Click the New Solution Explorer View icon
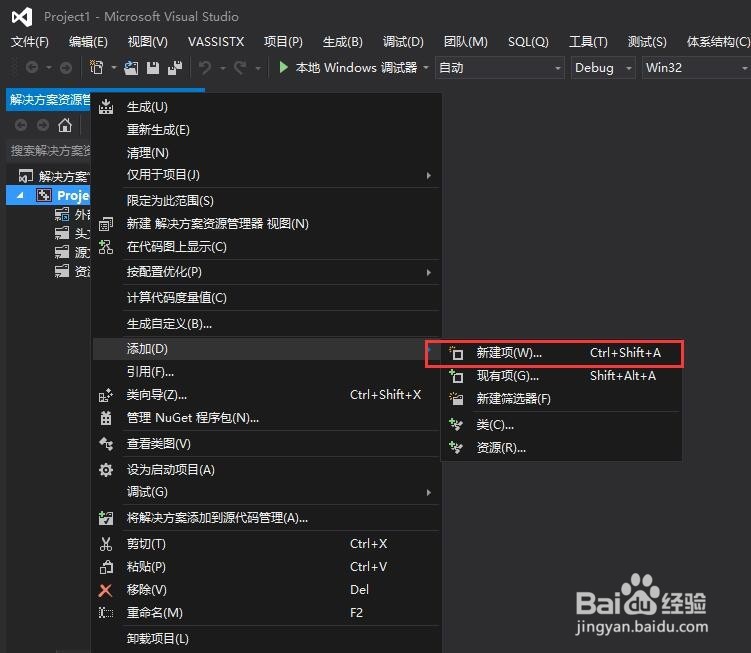The width and height of the screenshot is (751, 653). [106, 224]
